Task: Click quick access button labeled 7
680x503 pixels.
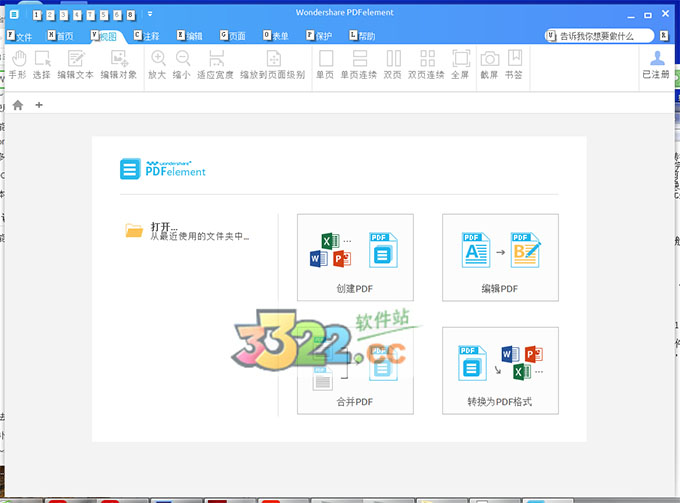Action: [90, 16]
